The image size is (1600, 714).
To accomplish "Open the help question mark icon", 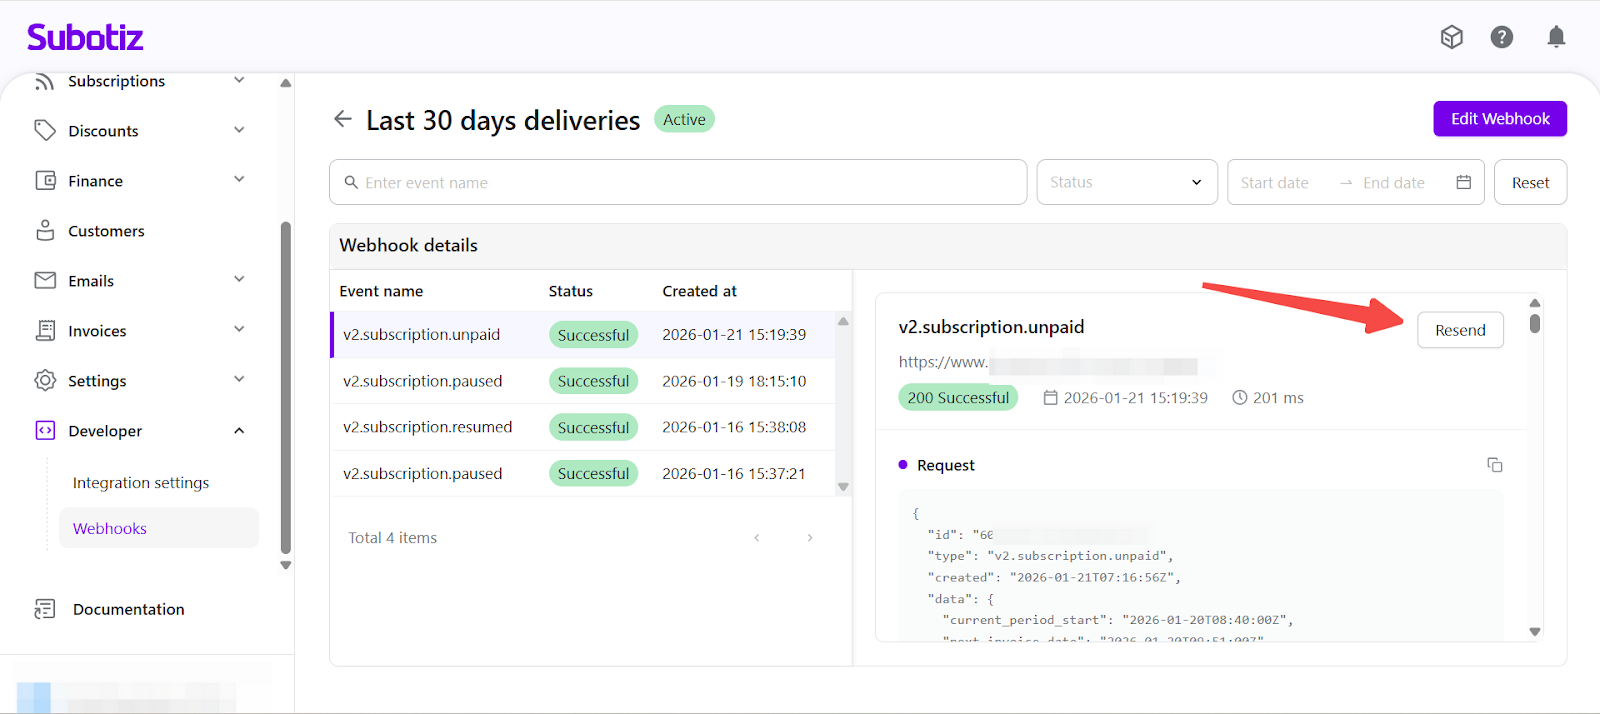I will [1501, 37].
